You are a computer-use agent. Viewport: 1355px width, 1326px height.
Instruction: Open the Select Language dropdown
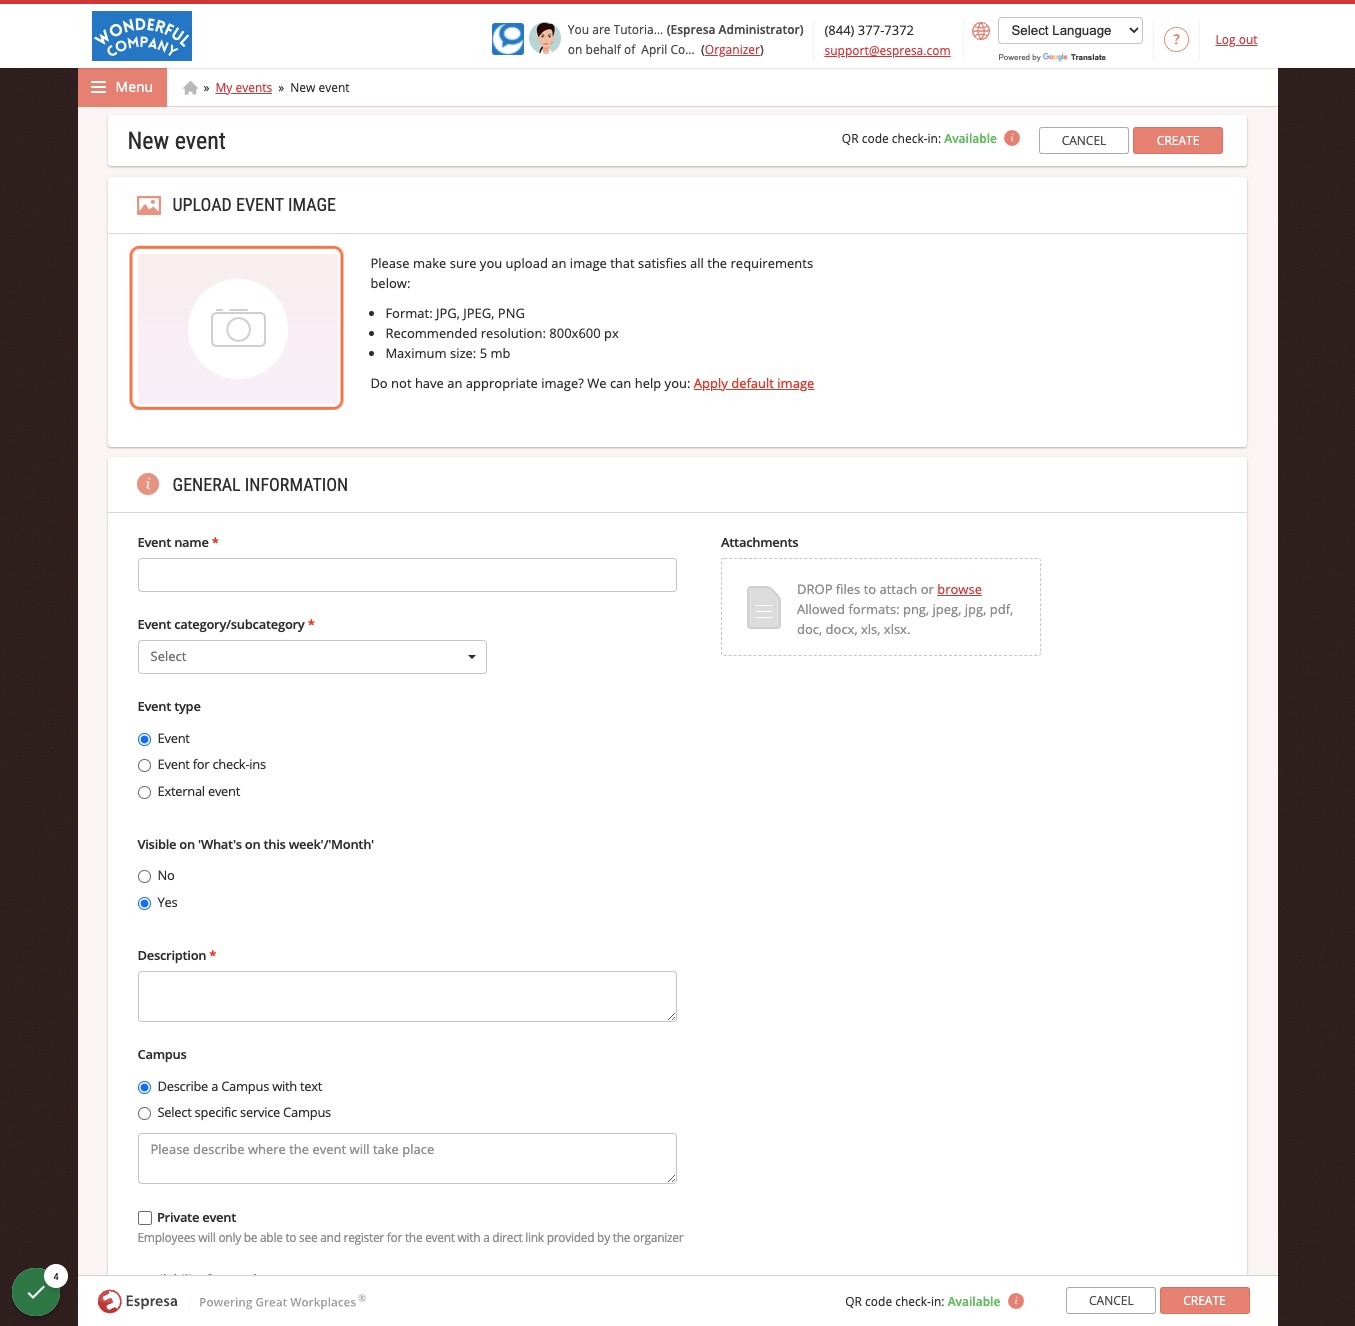click(x=1070, y=31)
